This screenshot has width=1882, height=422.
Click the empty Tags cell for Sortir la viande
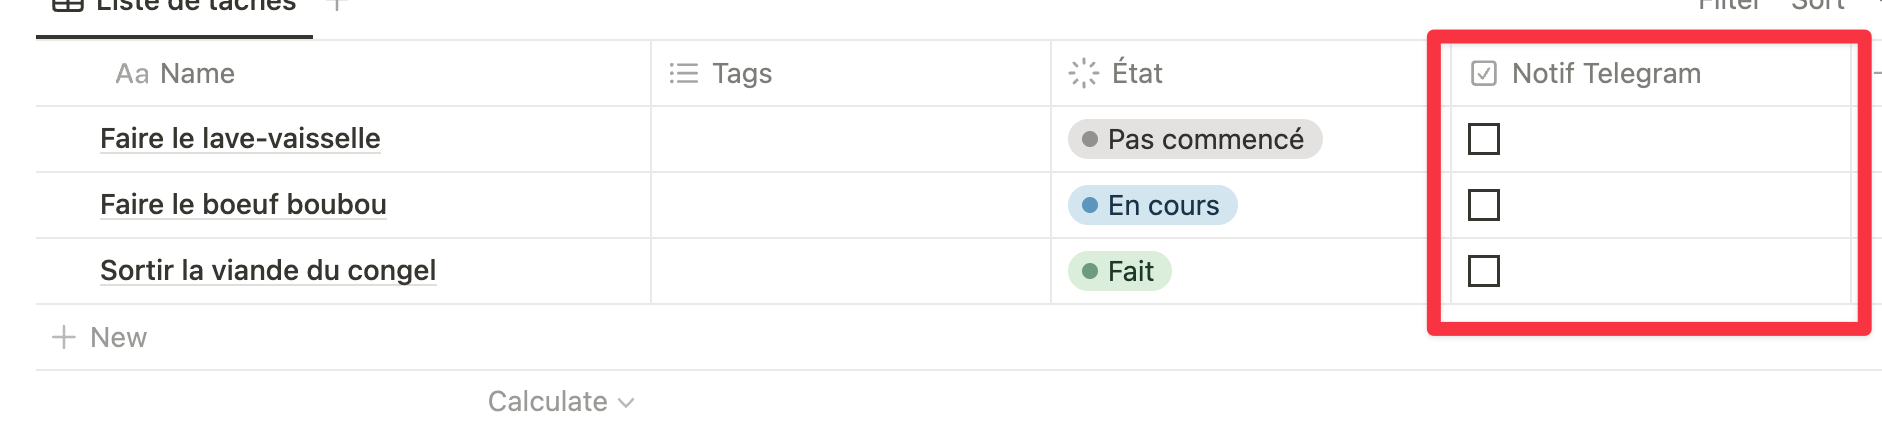click(x=850, y=271)
